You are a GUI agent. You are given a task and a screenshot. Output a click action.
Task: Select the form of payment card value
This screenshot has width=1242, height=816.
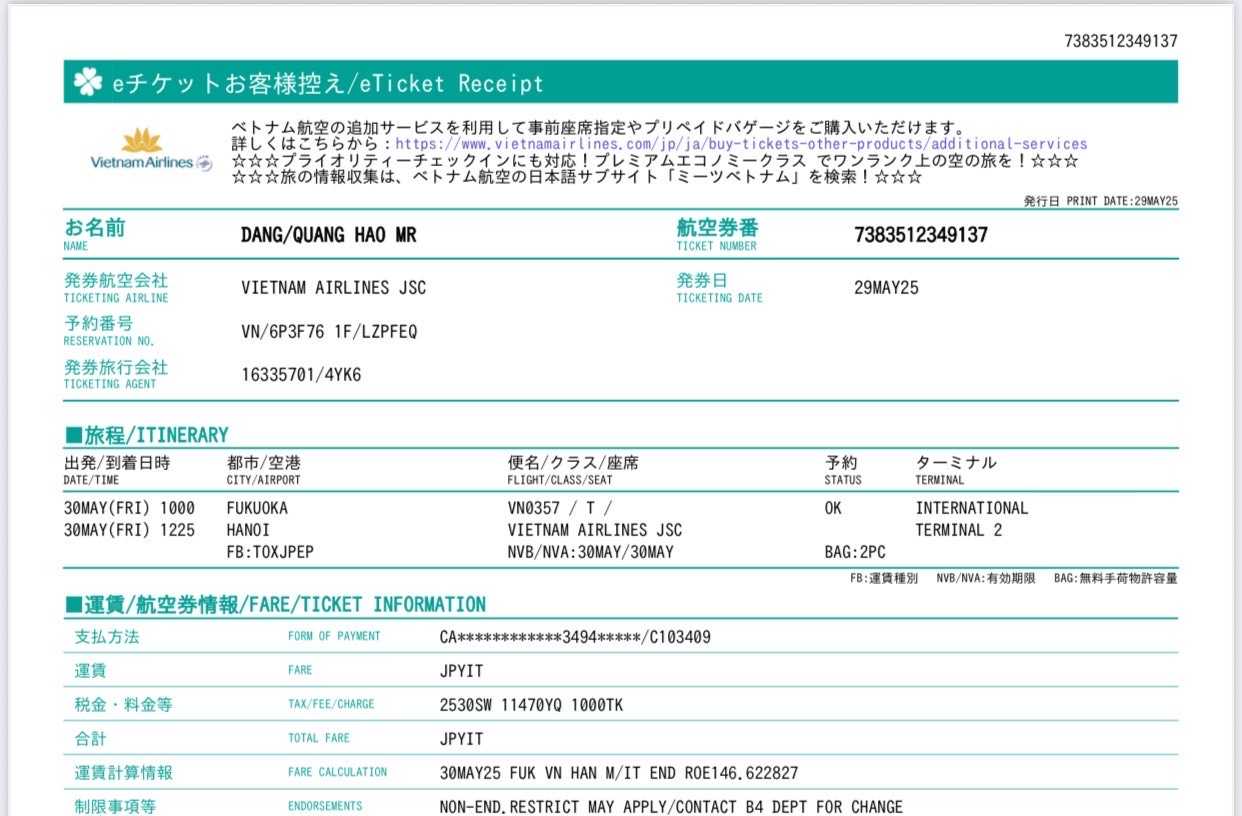point(575,636)
